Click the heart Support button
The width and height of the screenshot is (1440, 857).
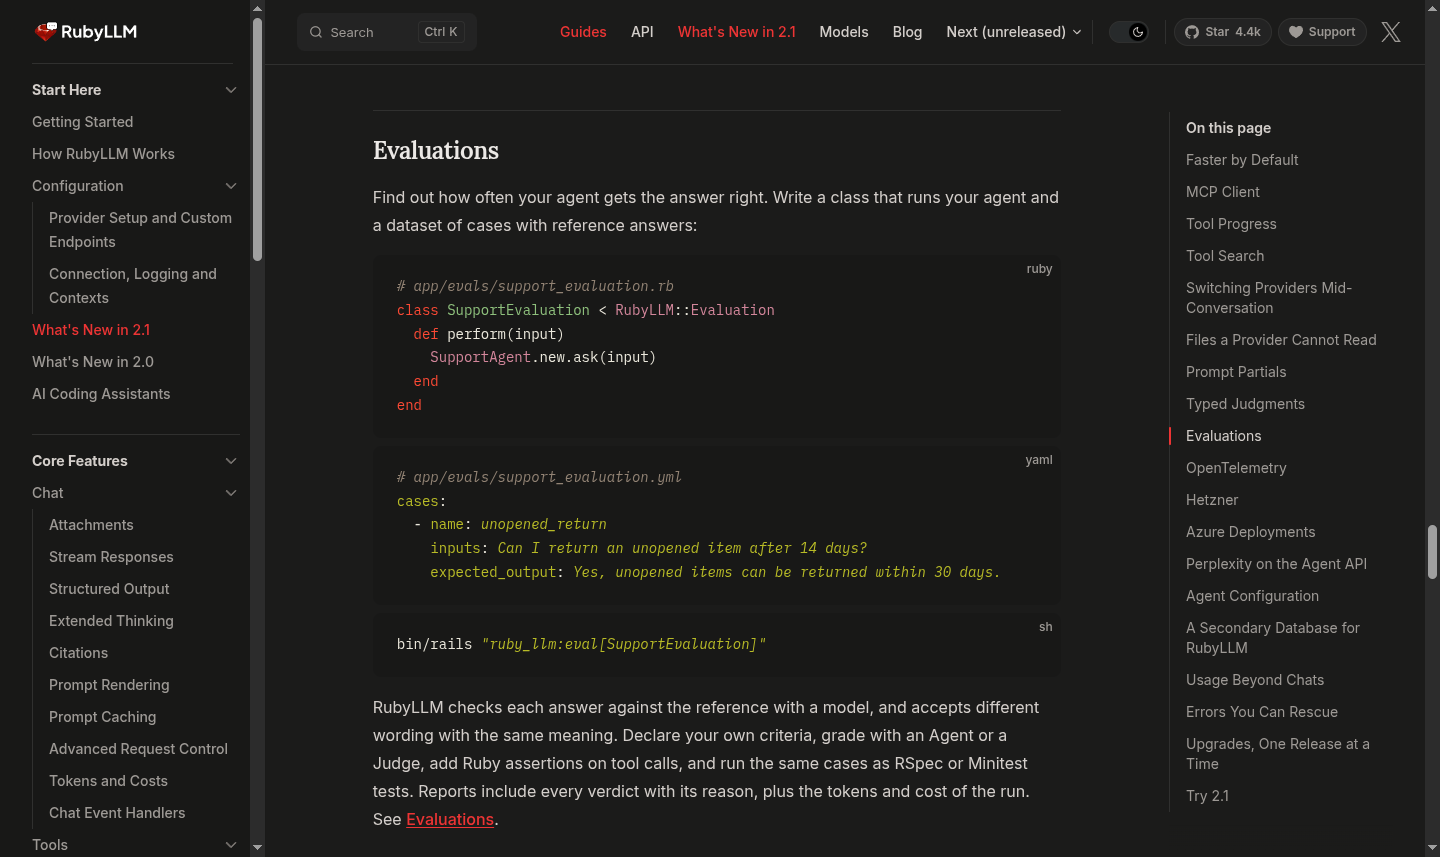(1322, 32)
